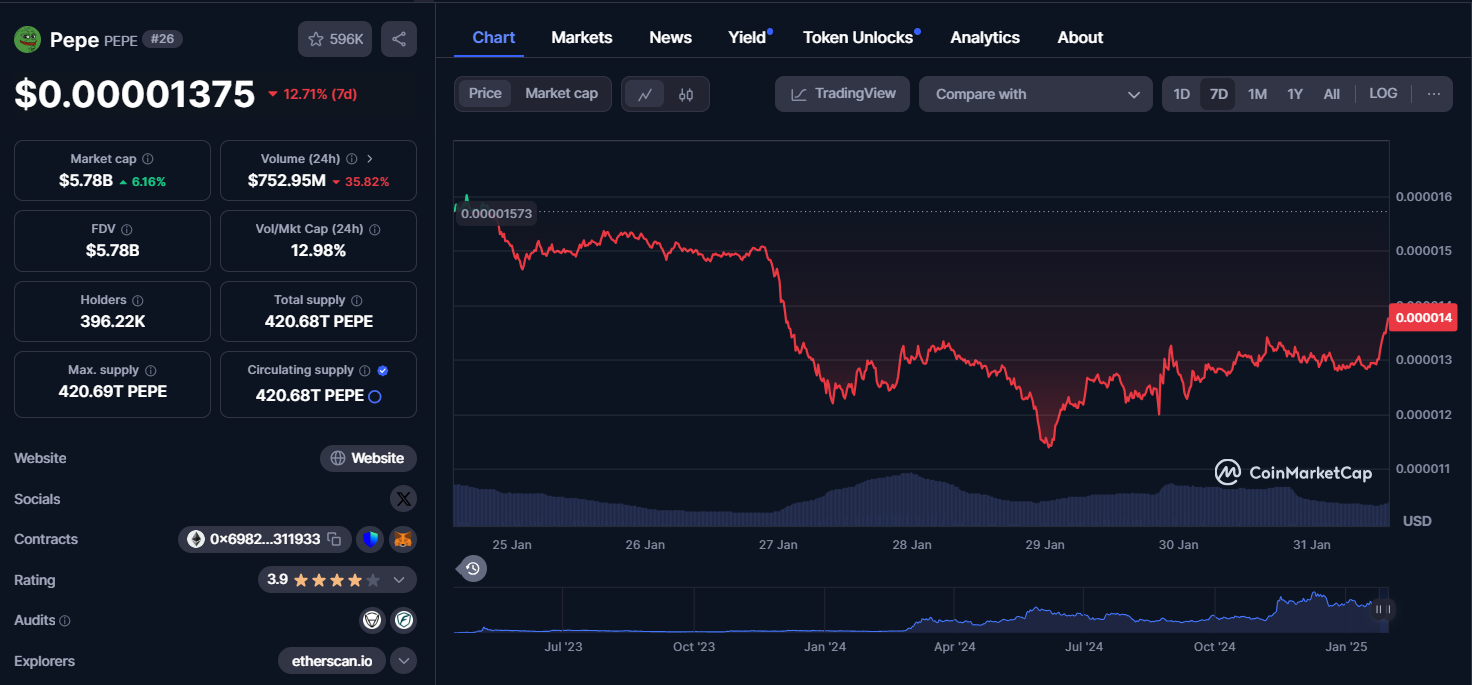Select the Market cap chart toggle

561,93
